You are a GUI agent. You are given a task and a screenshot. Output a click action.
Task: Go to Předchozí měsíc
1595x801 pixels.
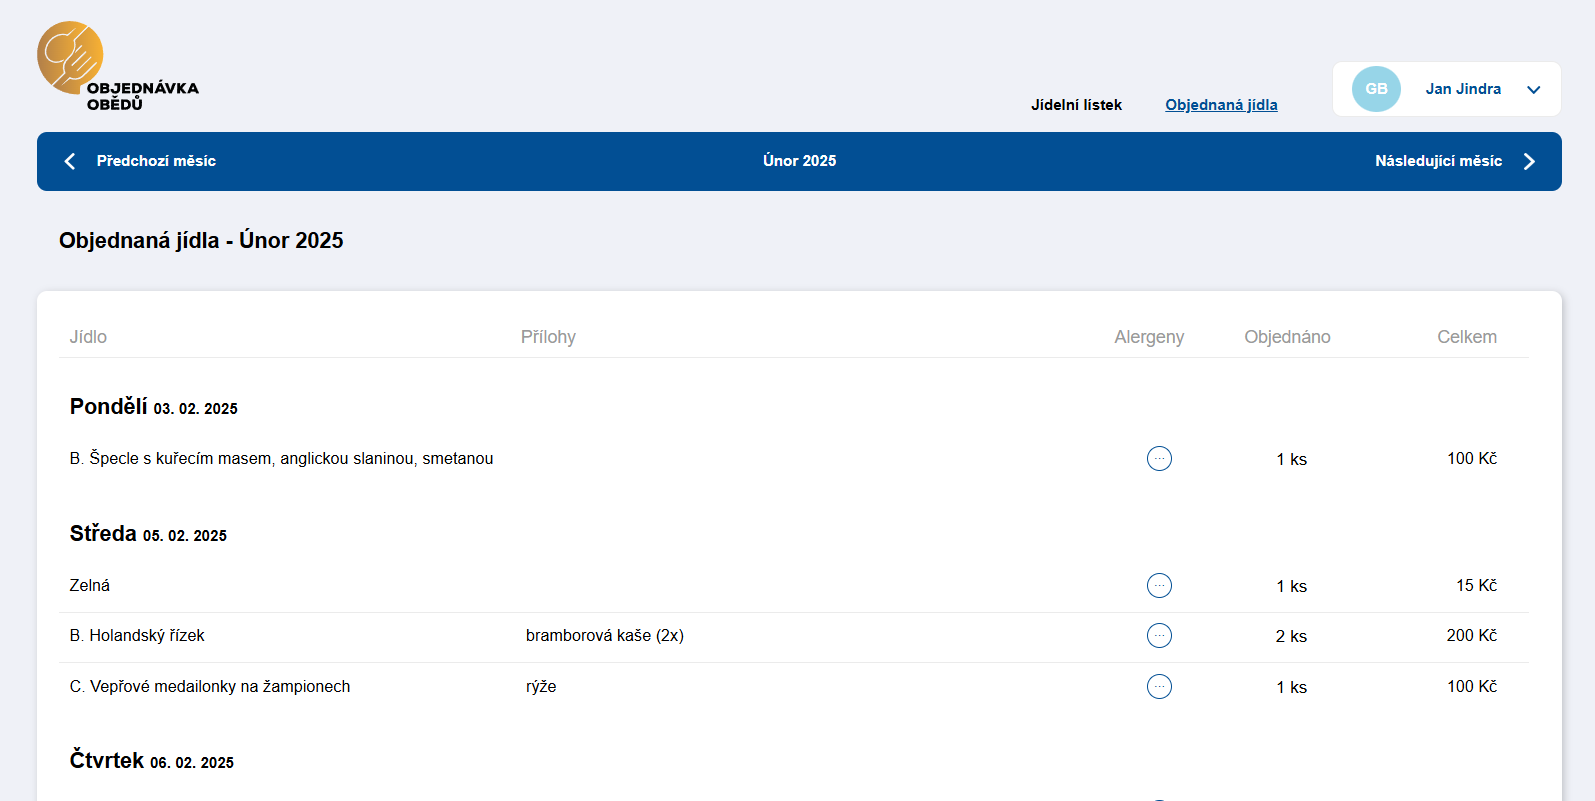(156, 161)
